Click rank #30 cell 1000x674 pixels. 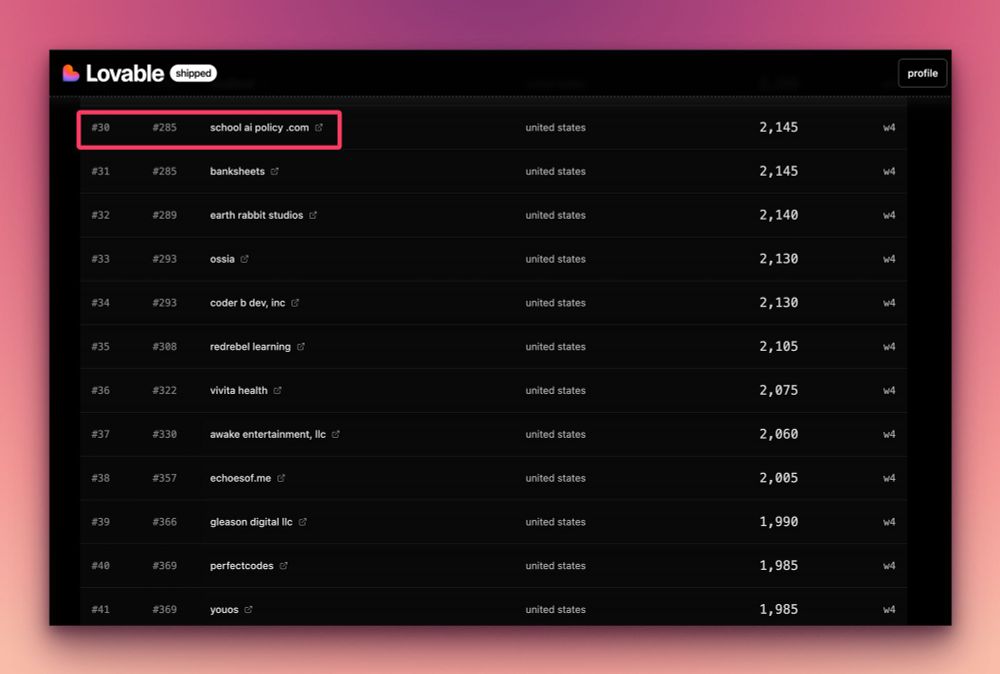pyautogui.click(x=100, y=128)
